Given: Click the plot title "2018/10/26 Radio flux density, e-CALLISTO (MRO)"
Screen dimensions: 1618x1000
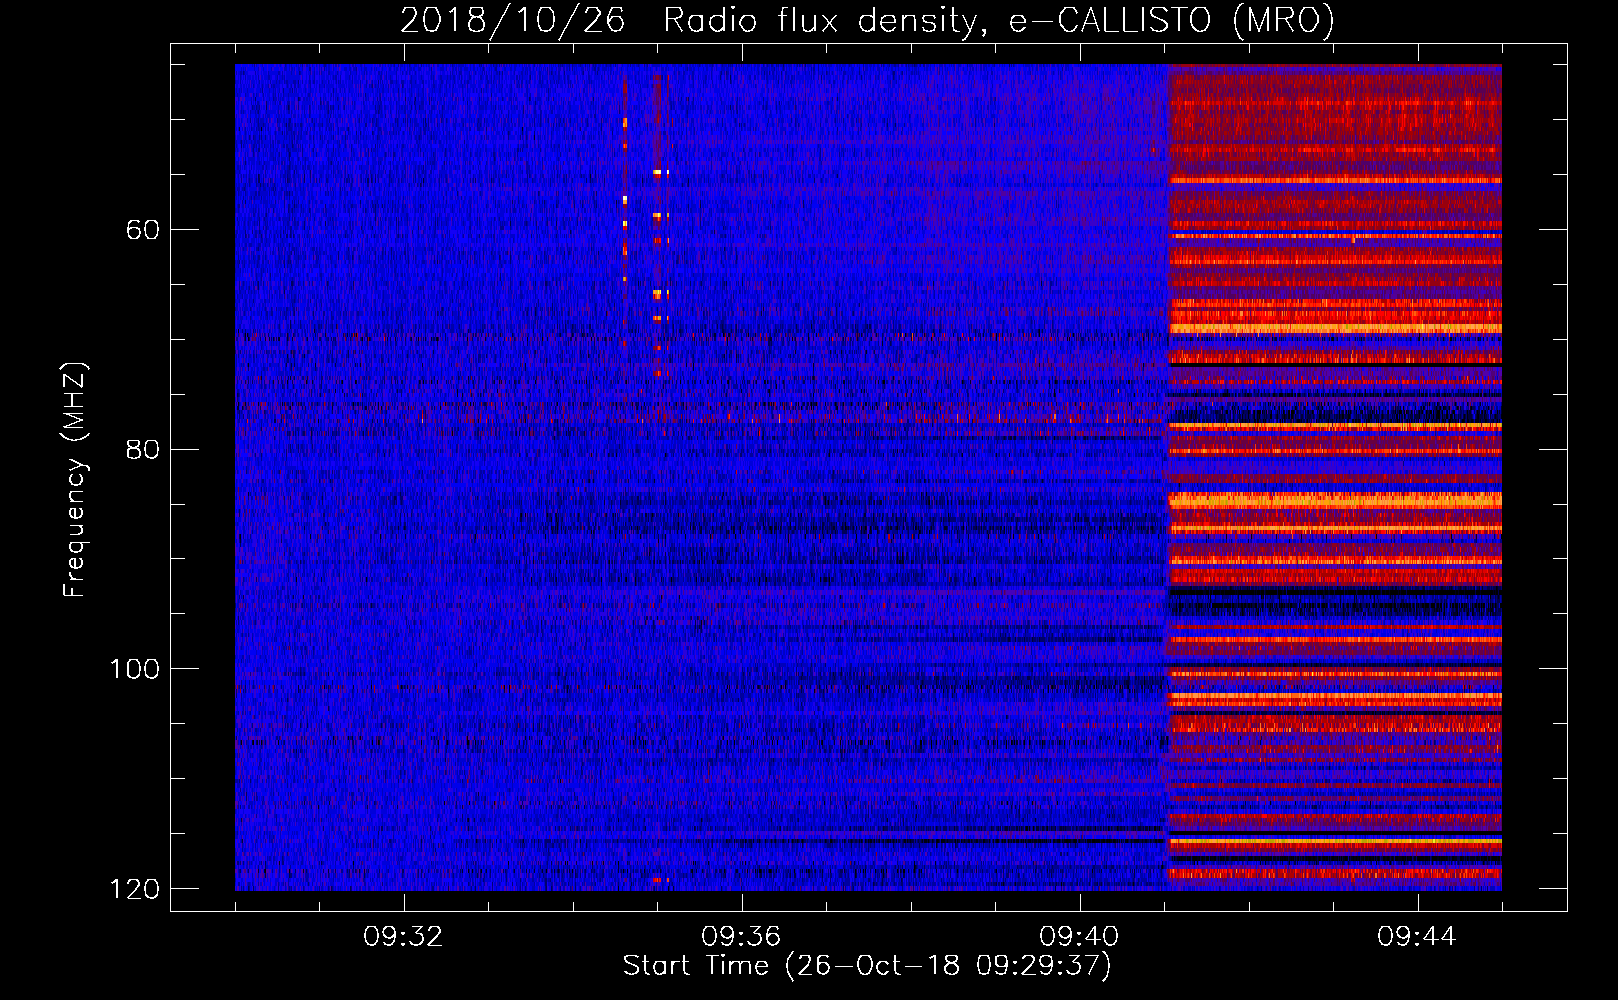Looking at the screenshot, I should click(867, 20).
